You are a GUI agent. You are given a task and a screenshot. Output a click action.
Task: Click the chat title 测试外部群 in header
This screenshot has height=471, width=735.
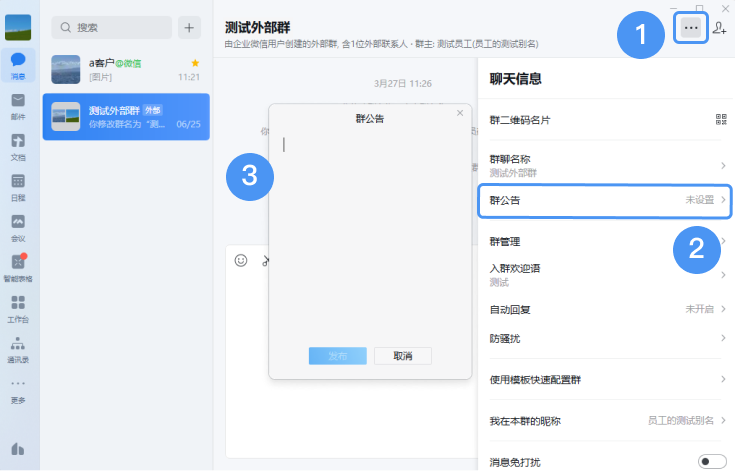[x=257, y=28]
